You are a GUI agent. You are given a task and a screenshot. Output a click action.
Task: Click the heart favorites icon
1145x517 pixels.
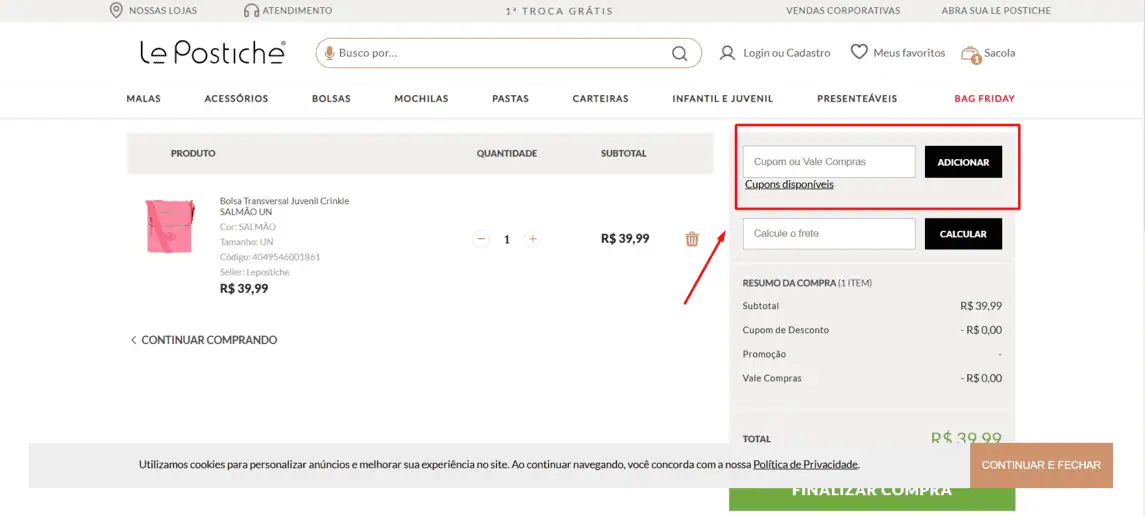point(859,53)
